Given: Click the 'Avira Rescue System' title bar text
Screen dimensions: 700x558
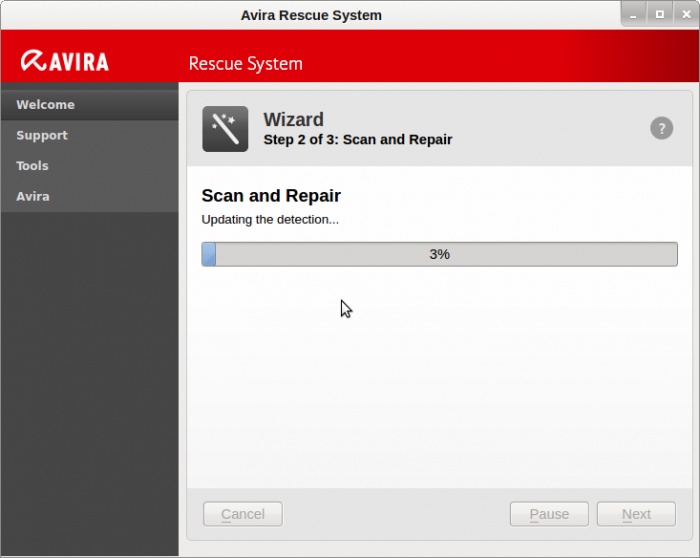Looking at the screenshot, I should (x=311, y=15).
